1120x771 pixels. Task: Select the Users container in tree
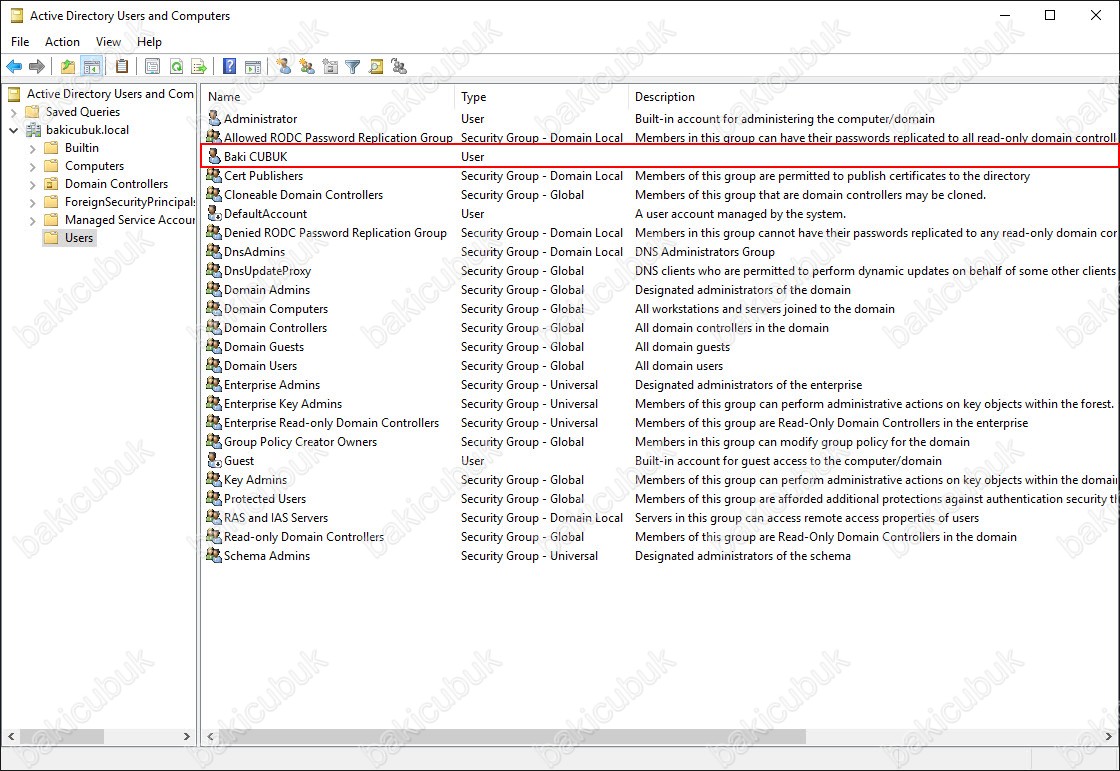pyautogui.click(x=79, y=238)
